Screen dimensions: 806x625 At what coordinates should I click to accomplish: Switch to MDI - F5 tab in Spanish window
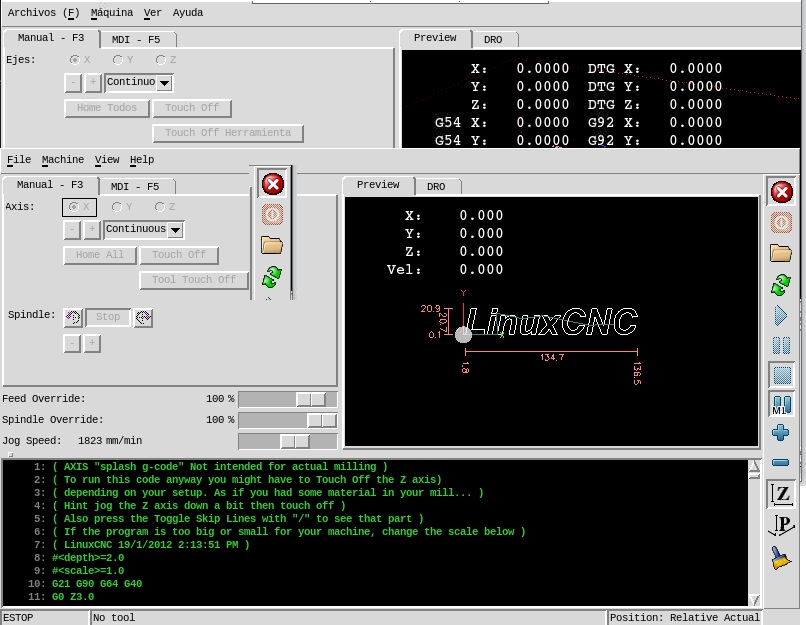[x=136, y=40]
